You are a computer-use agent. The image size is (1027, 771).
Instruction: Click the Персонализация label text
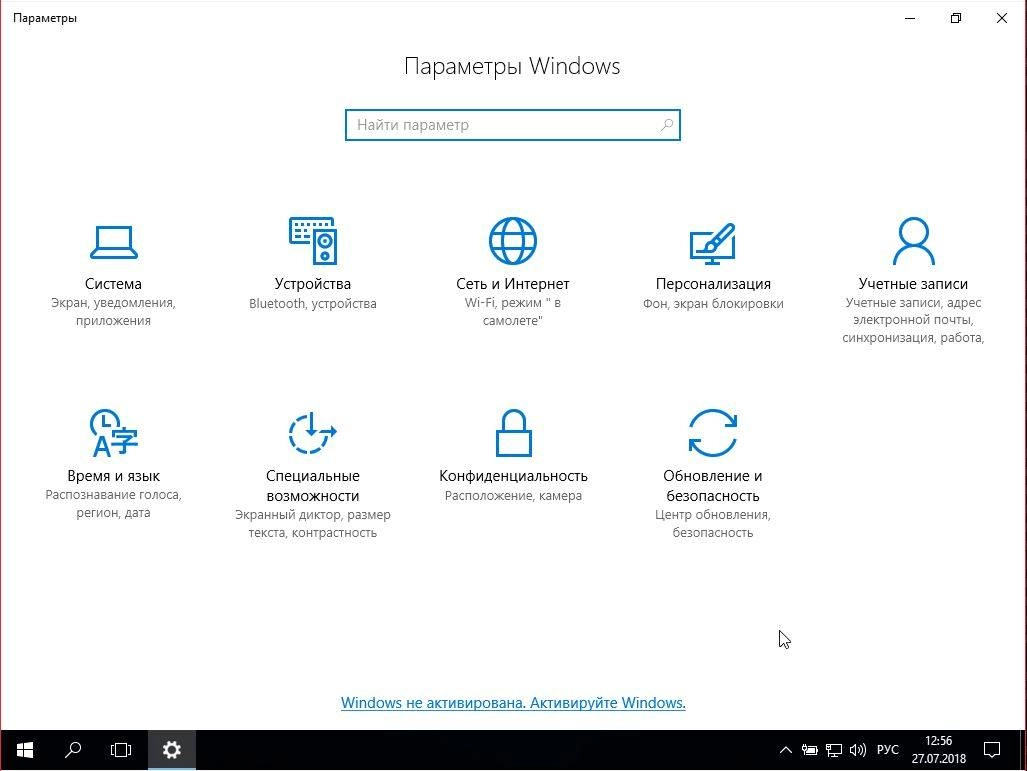[x=713, y=284]
